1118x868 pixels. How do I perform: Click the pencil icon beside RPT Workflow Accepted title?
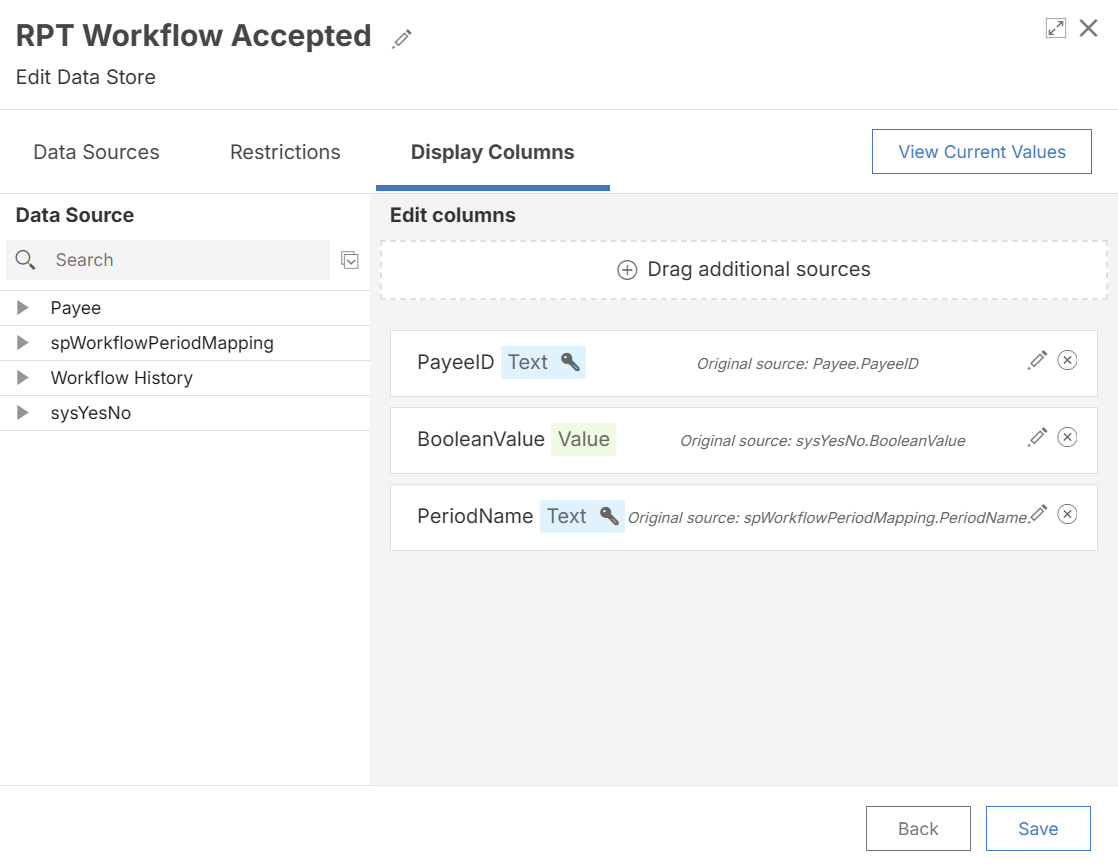(402, 39)
